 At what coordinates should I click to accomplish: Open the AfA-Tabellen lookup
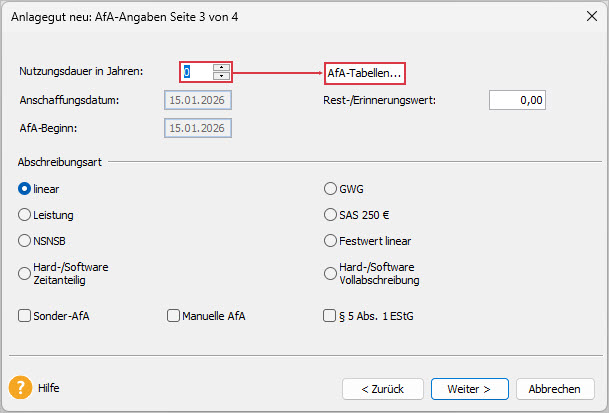pos(364,73)
